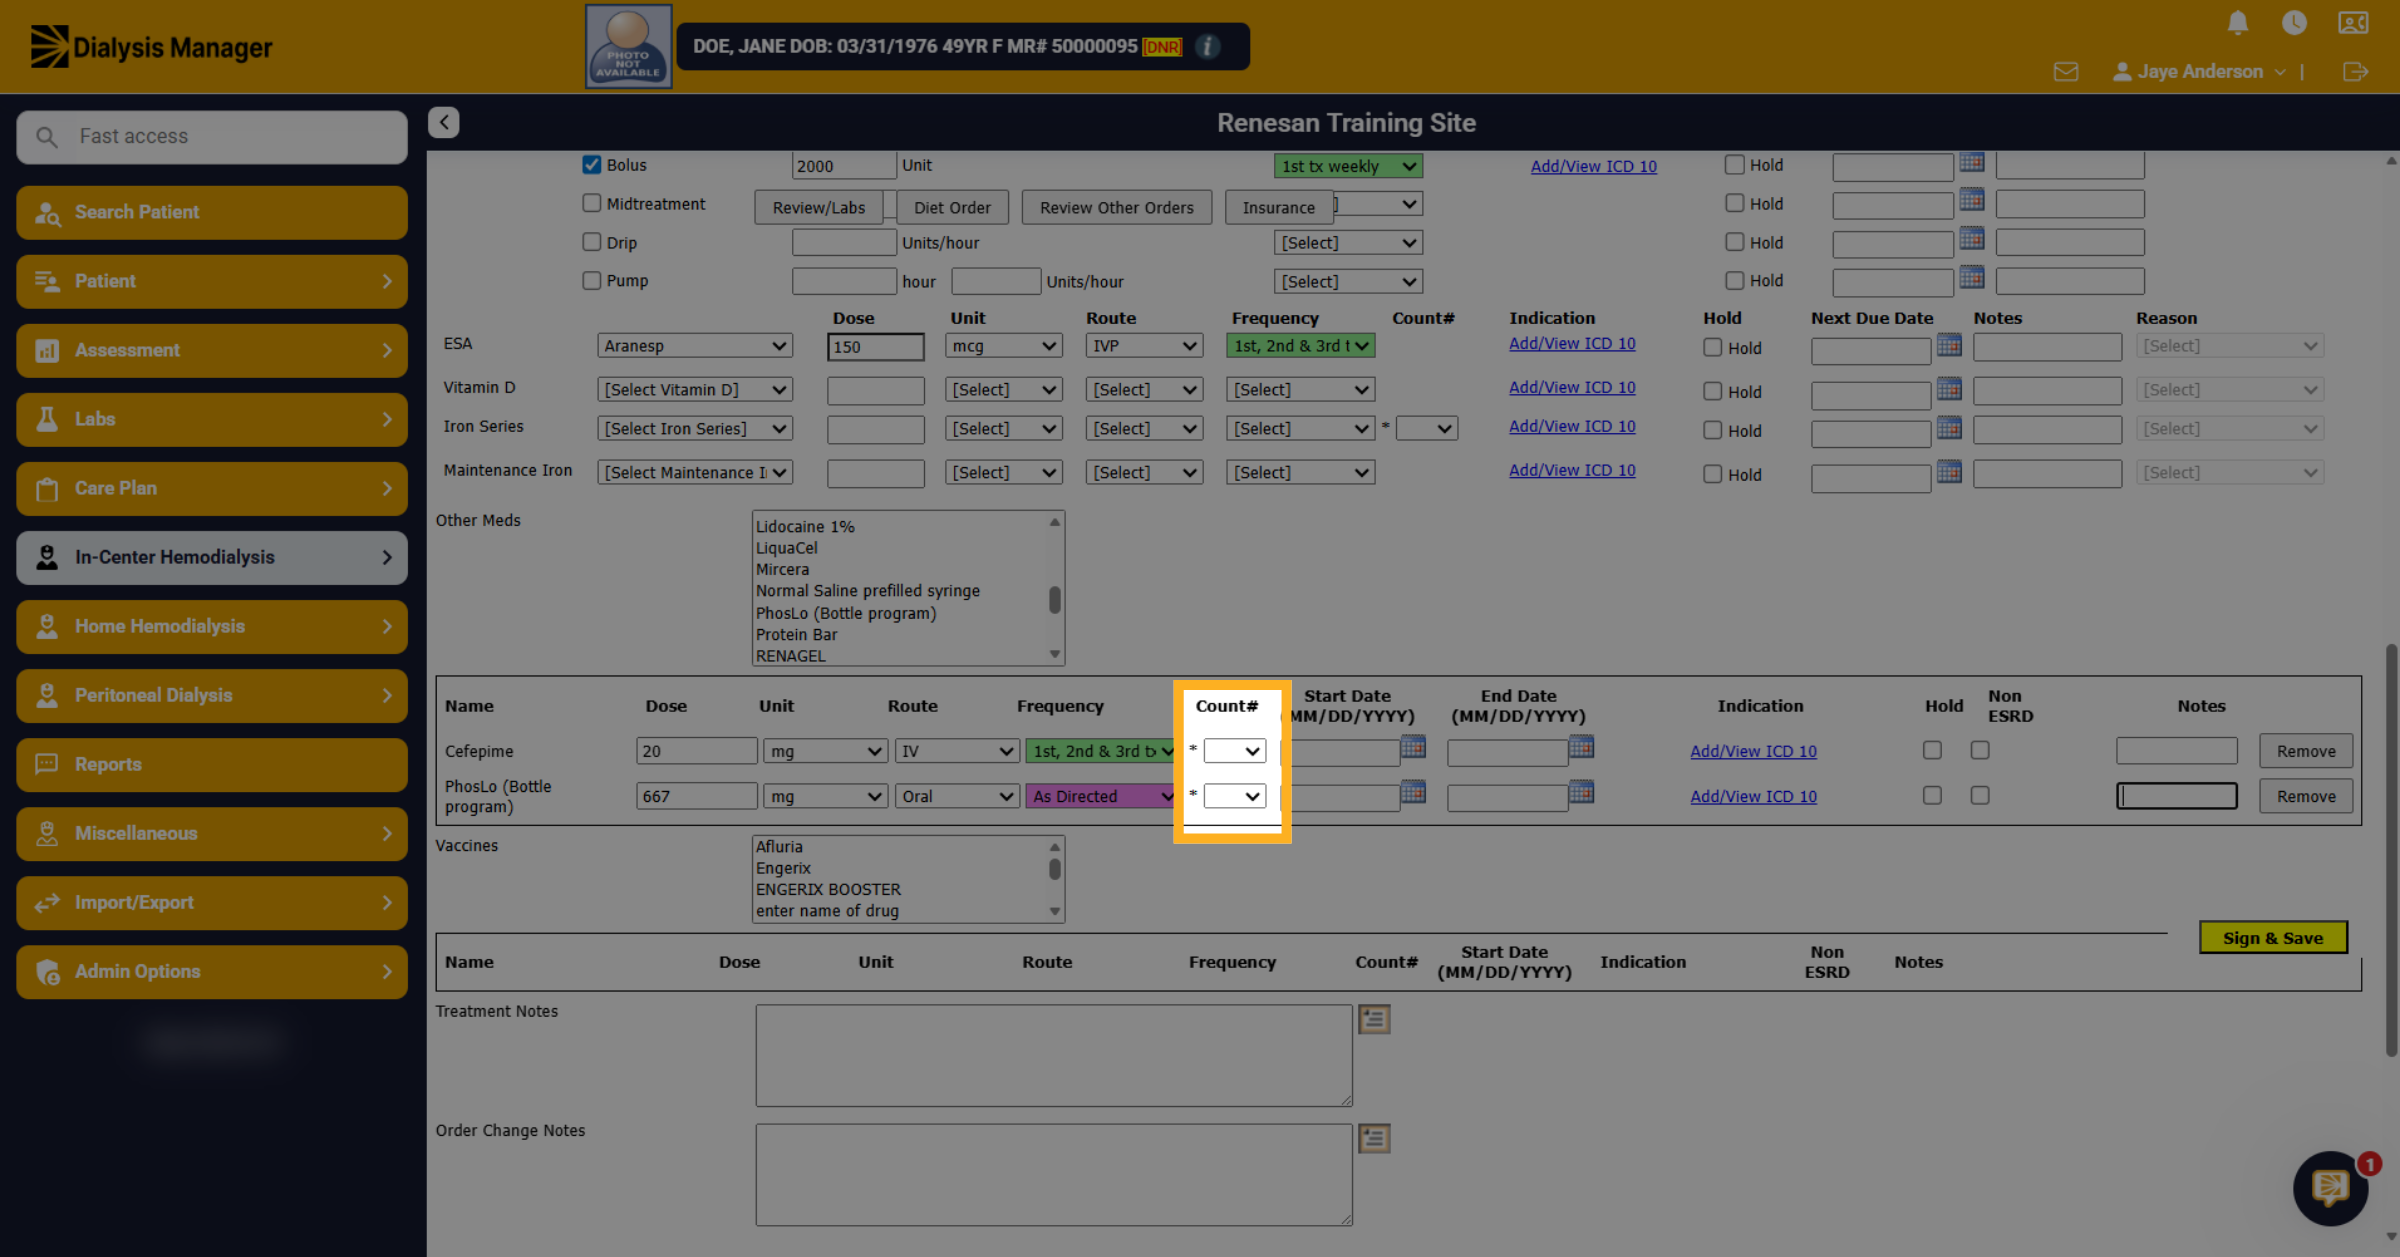Open PhosLo As Directed frequency dropdown
Screen dimensions: 2400x1257
pyautogui.click(x=1100, y=796)
